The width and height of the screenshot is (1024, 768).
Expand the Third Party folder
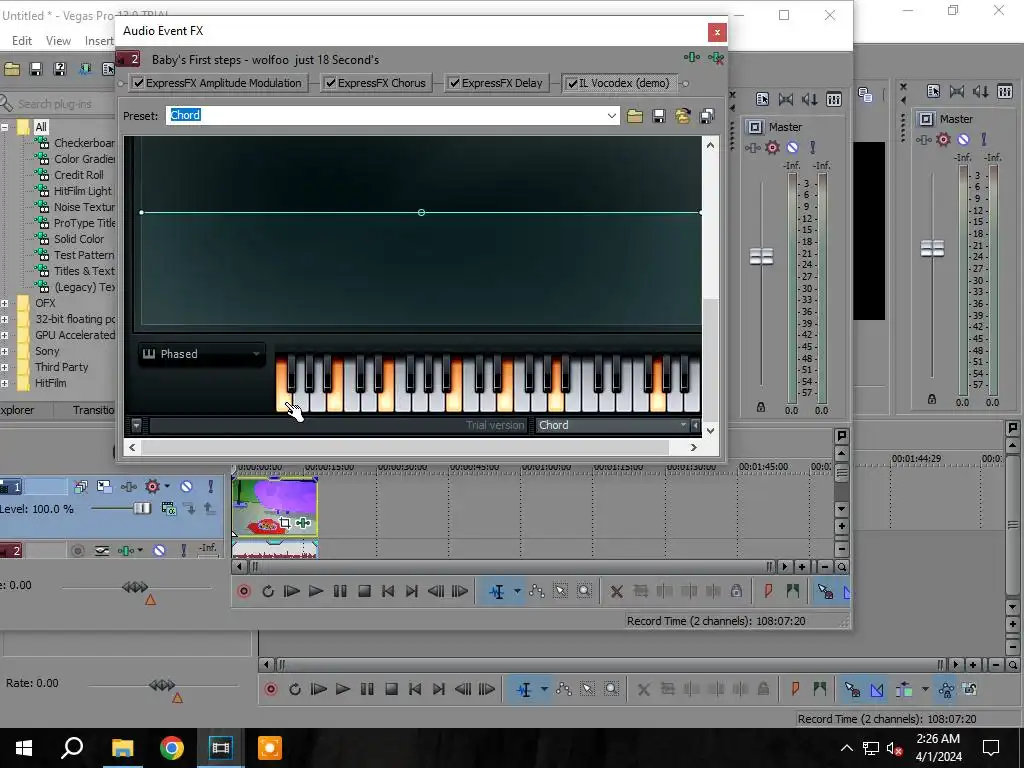5,368
